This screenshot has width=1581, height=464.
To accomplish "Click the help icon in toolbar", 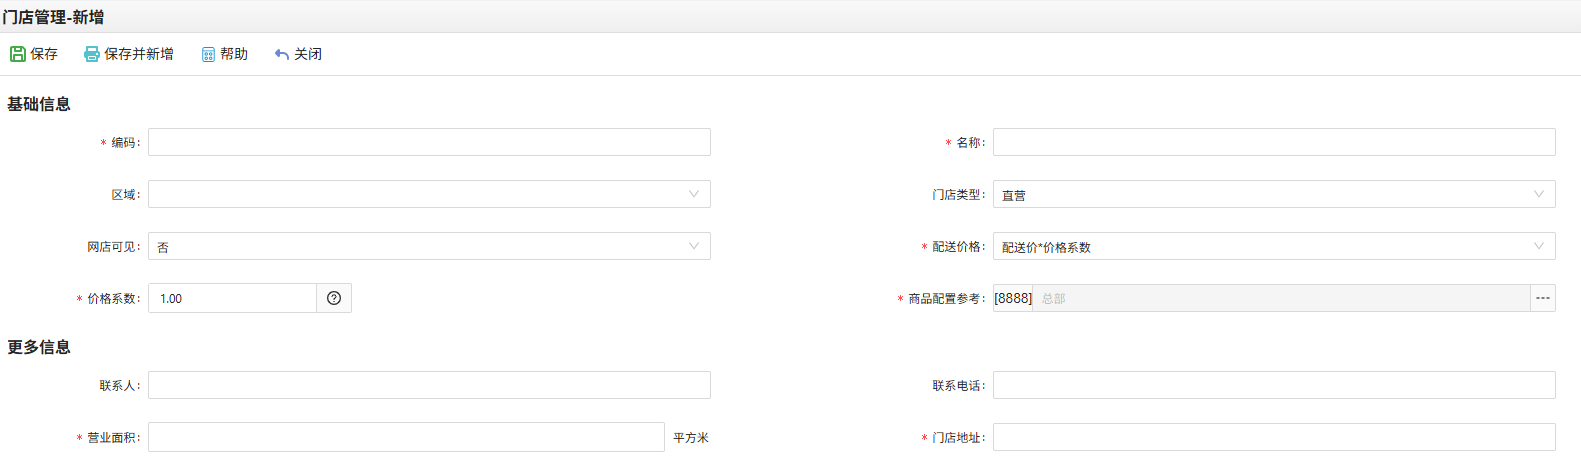I will (208, 54).
